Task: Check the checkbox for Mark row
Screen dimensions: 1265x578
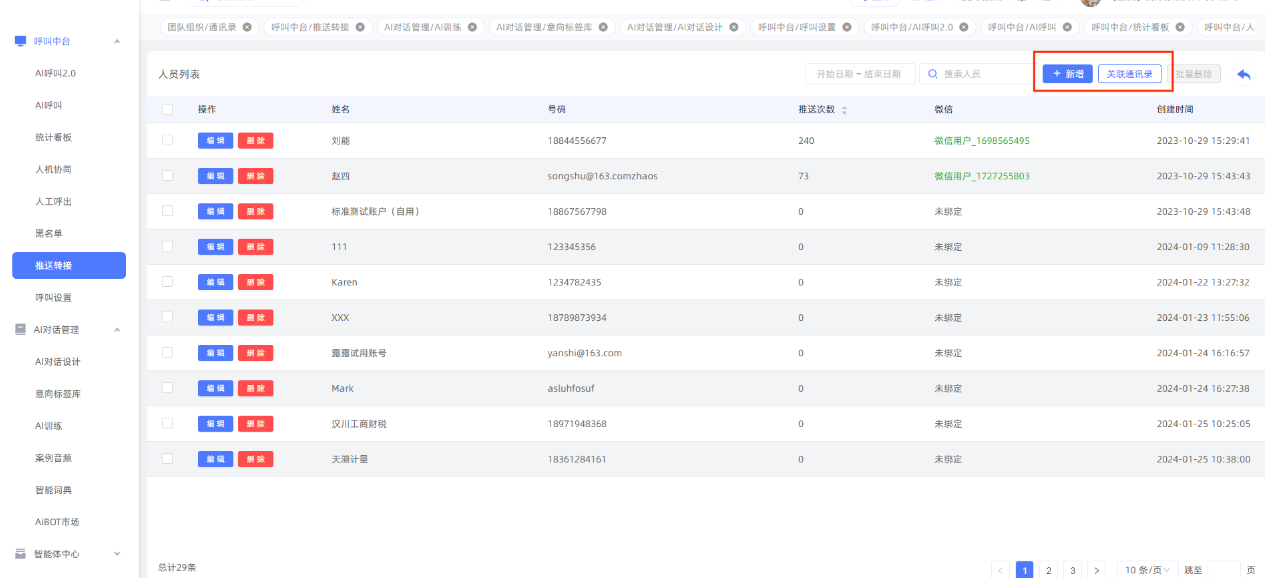Action: coord(167,388)
